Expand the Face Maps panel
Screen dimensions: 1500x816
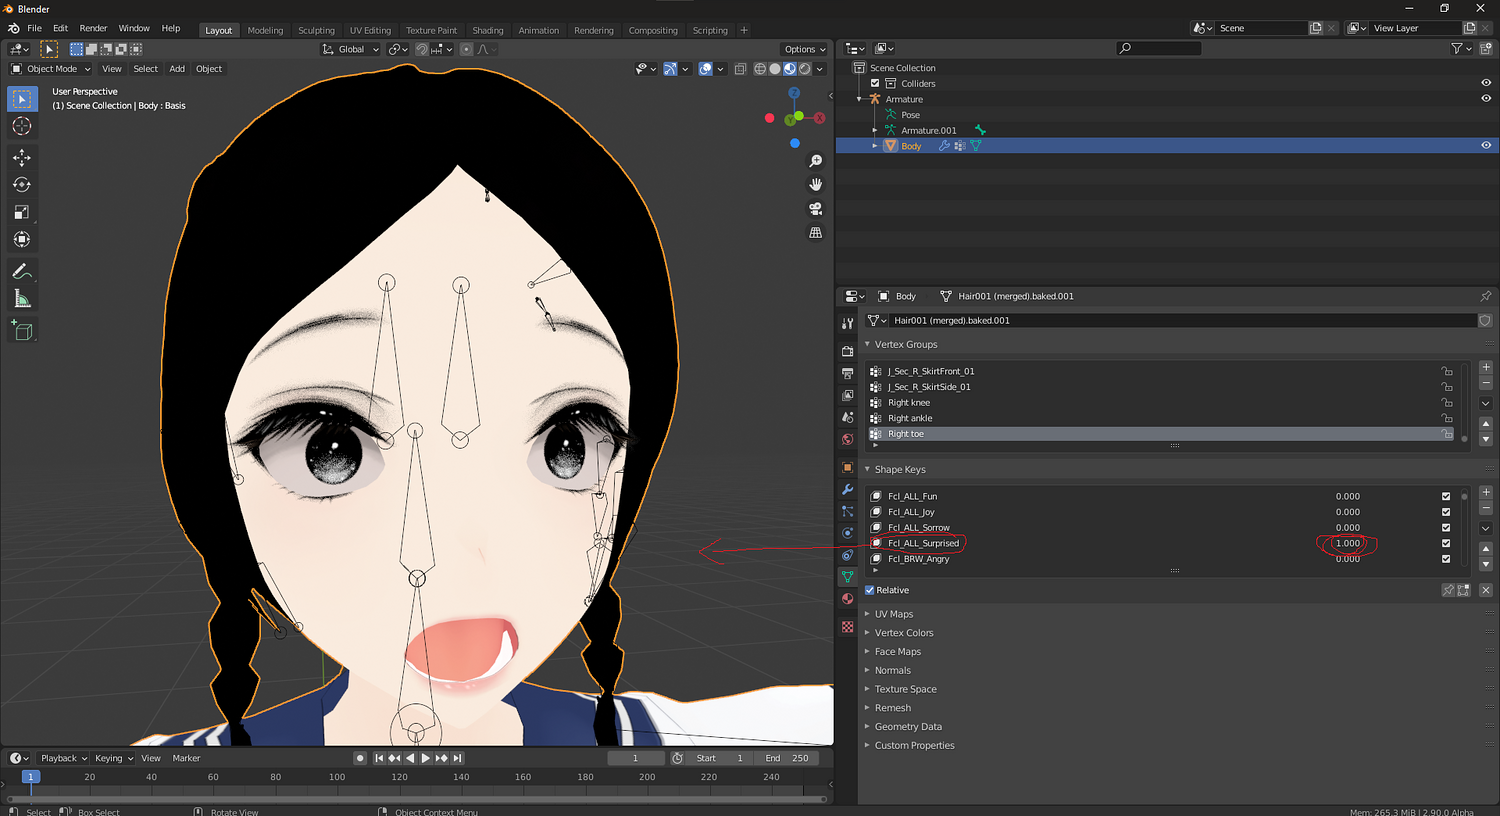click(x=897, y=652)
